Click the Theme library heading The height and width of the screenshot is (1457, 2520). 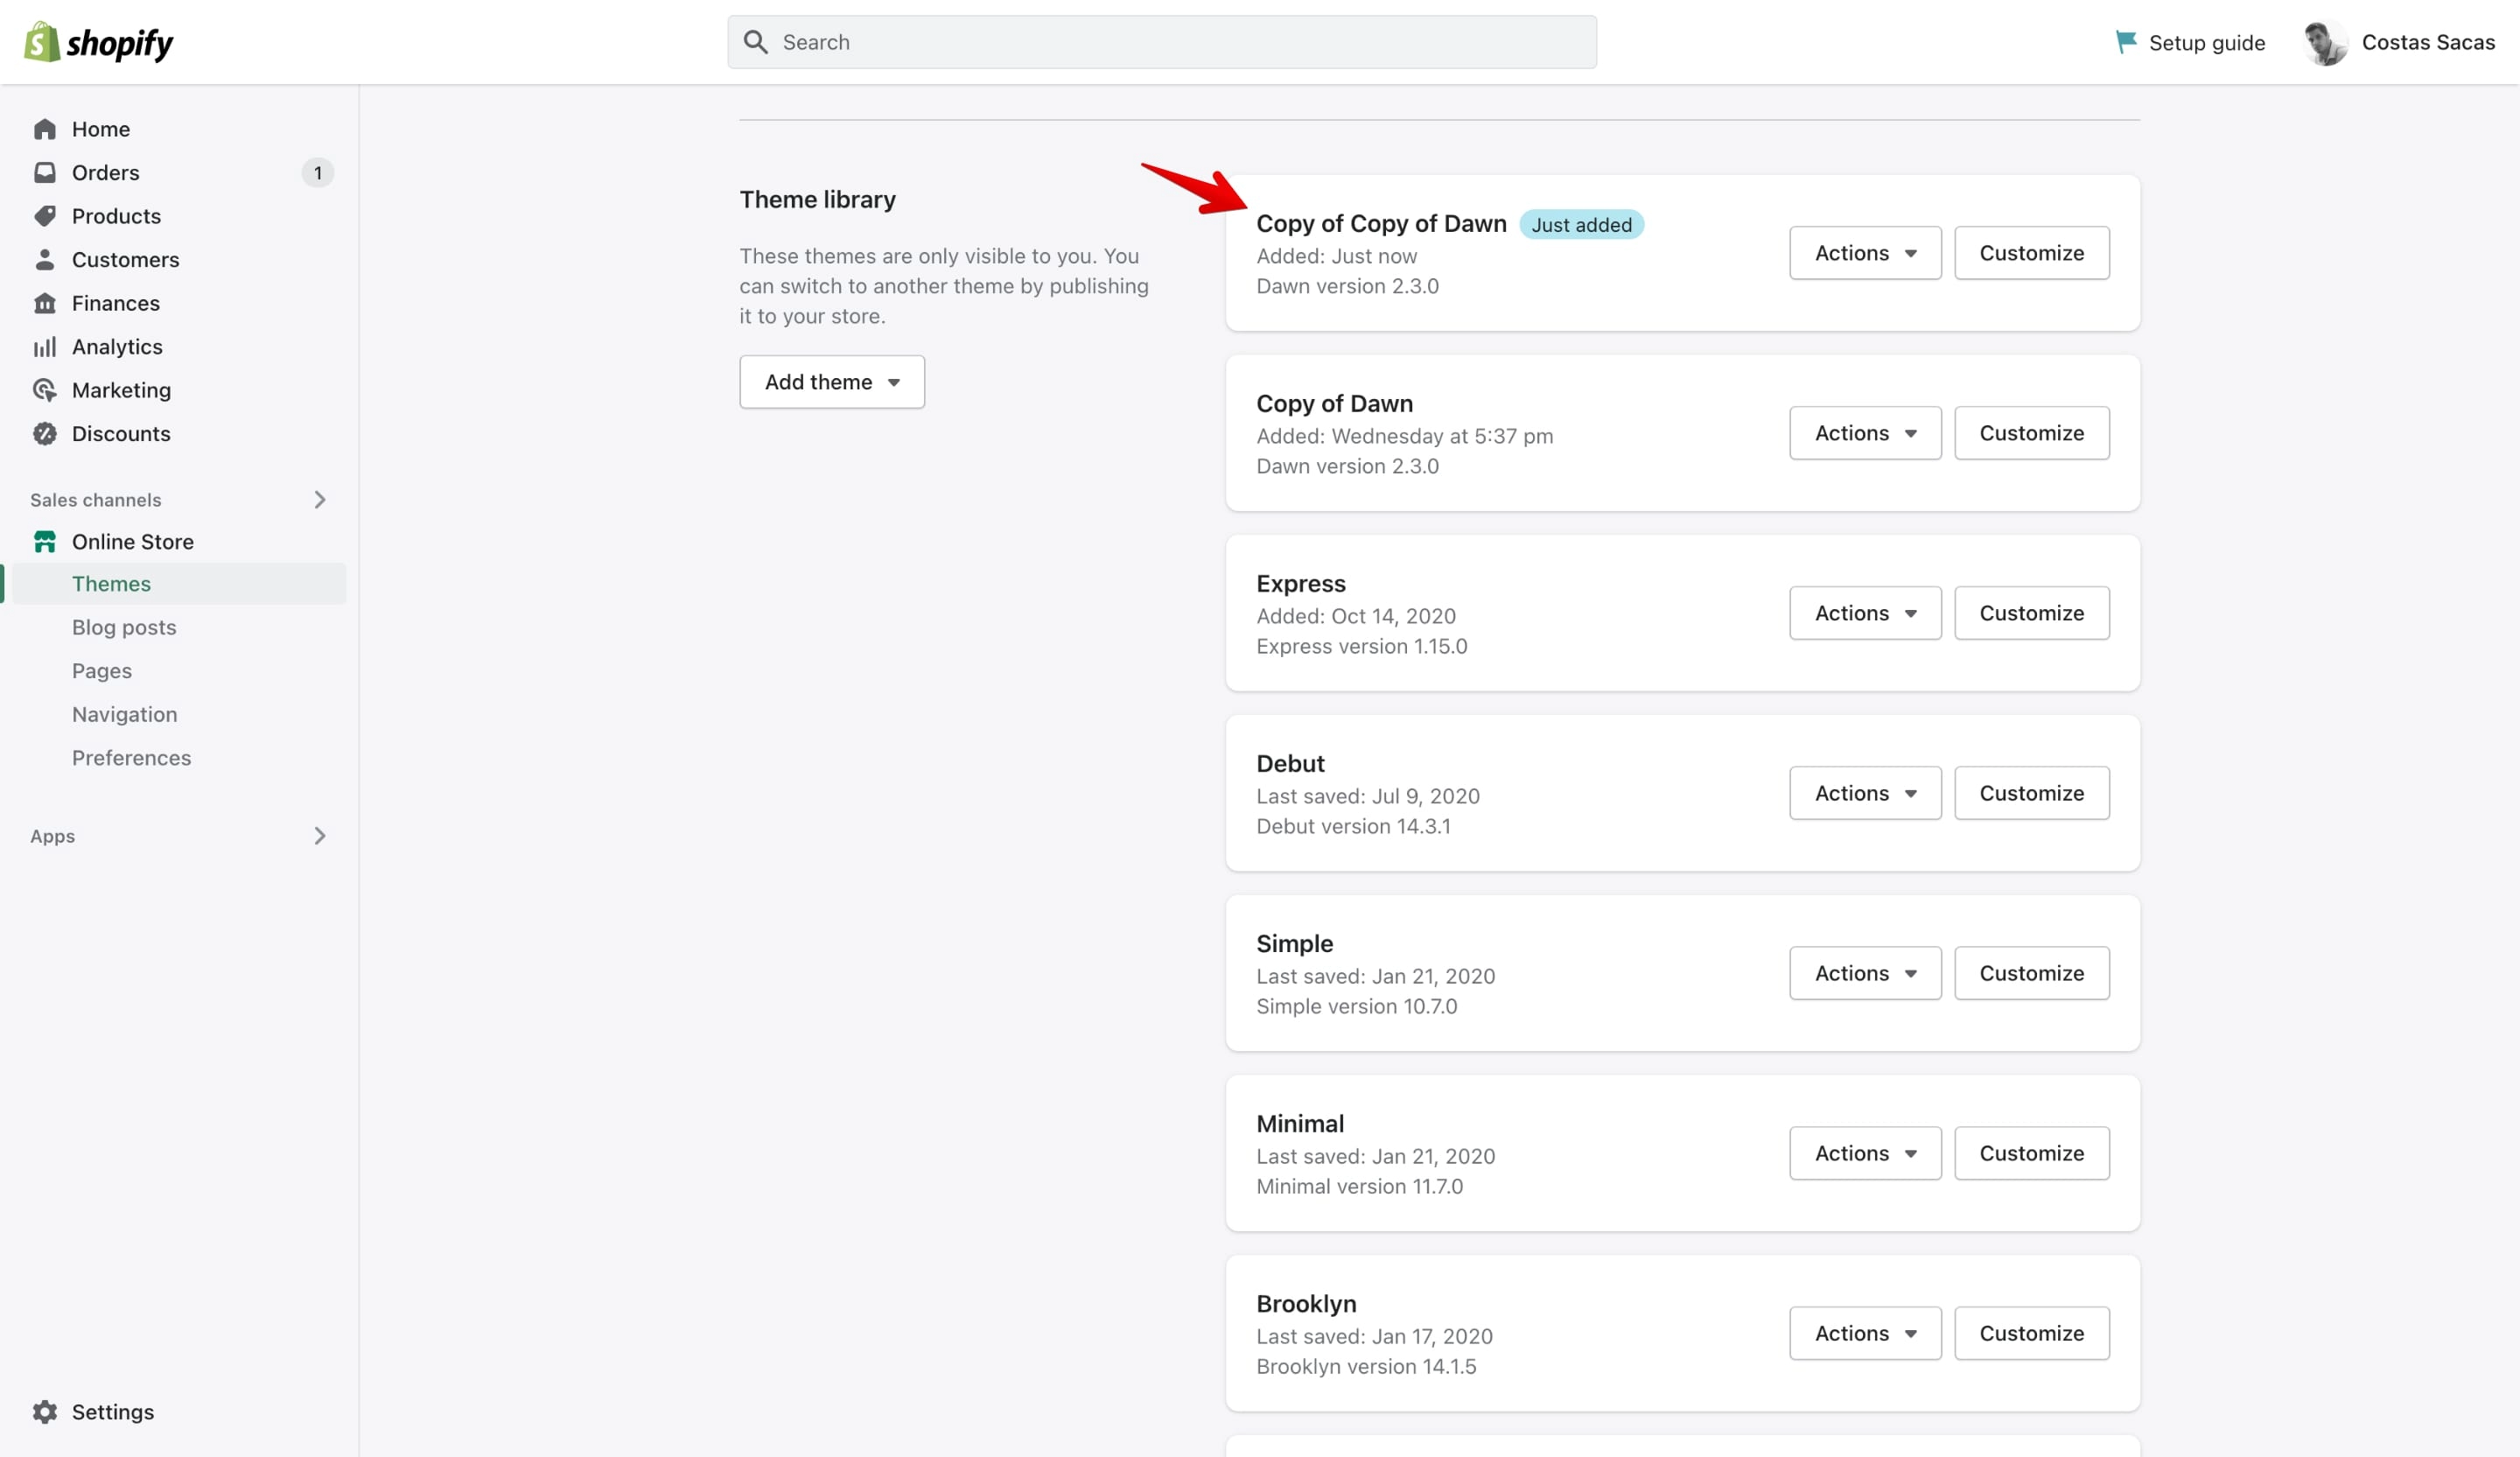[x=817, y=199]
